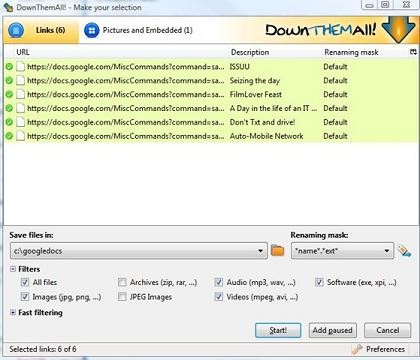Click the Preferences wrench icon
This screenshot has width=420, height=360.
click(357, 349)
